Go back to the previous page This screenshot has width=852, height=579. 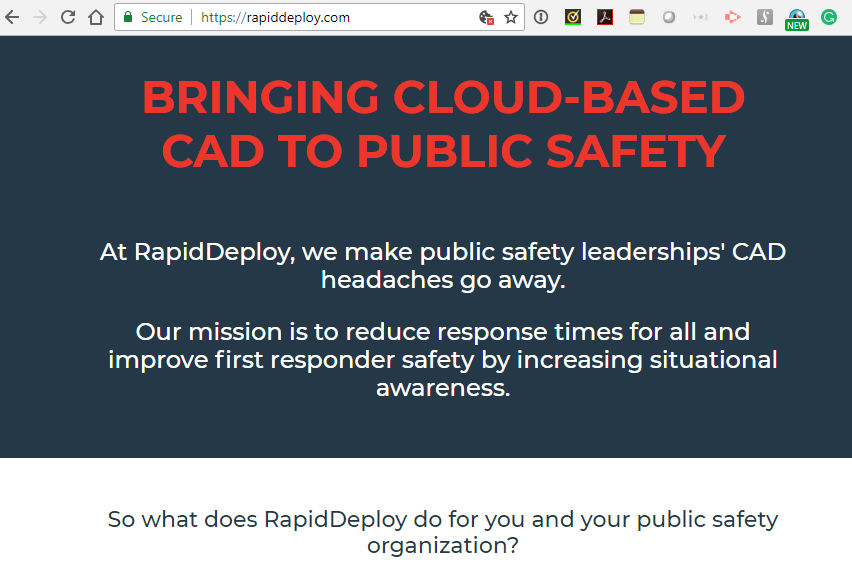point(12,17)
